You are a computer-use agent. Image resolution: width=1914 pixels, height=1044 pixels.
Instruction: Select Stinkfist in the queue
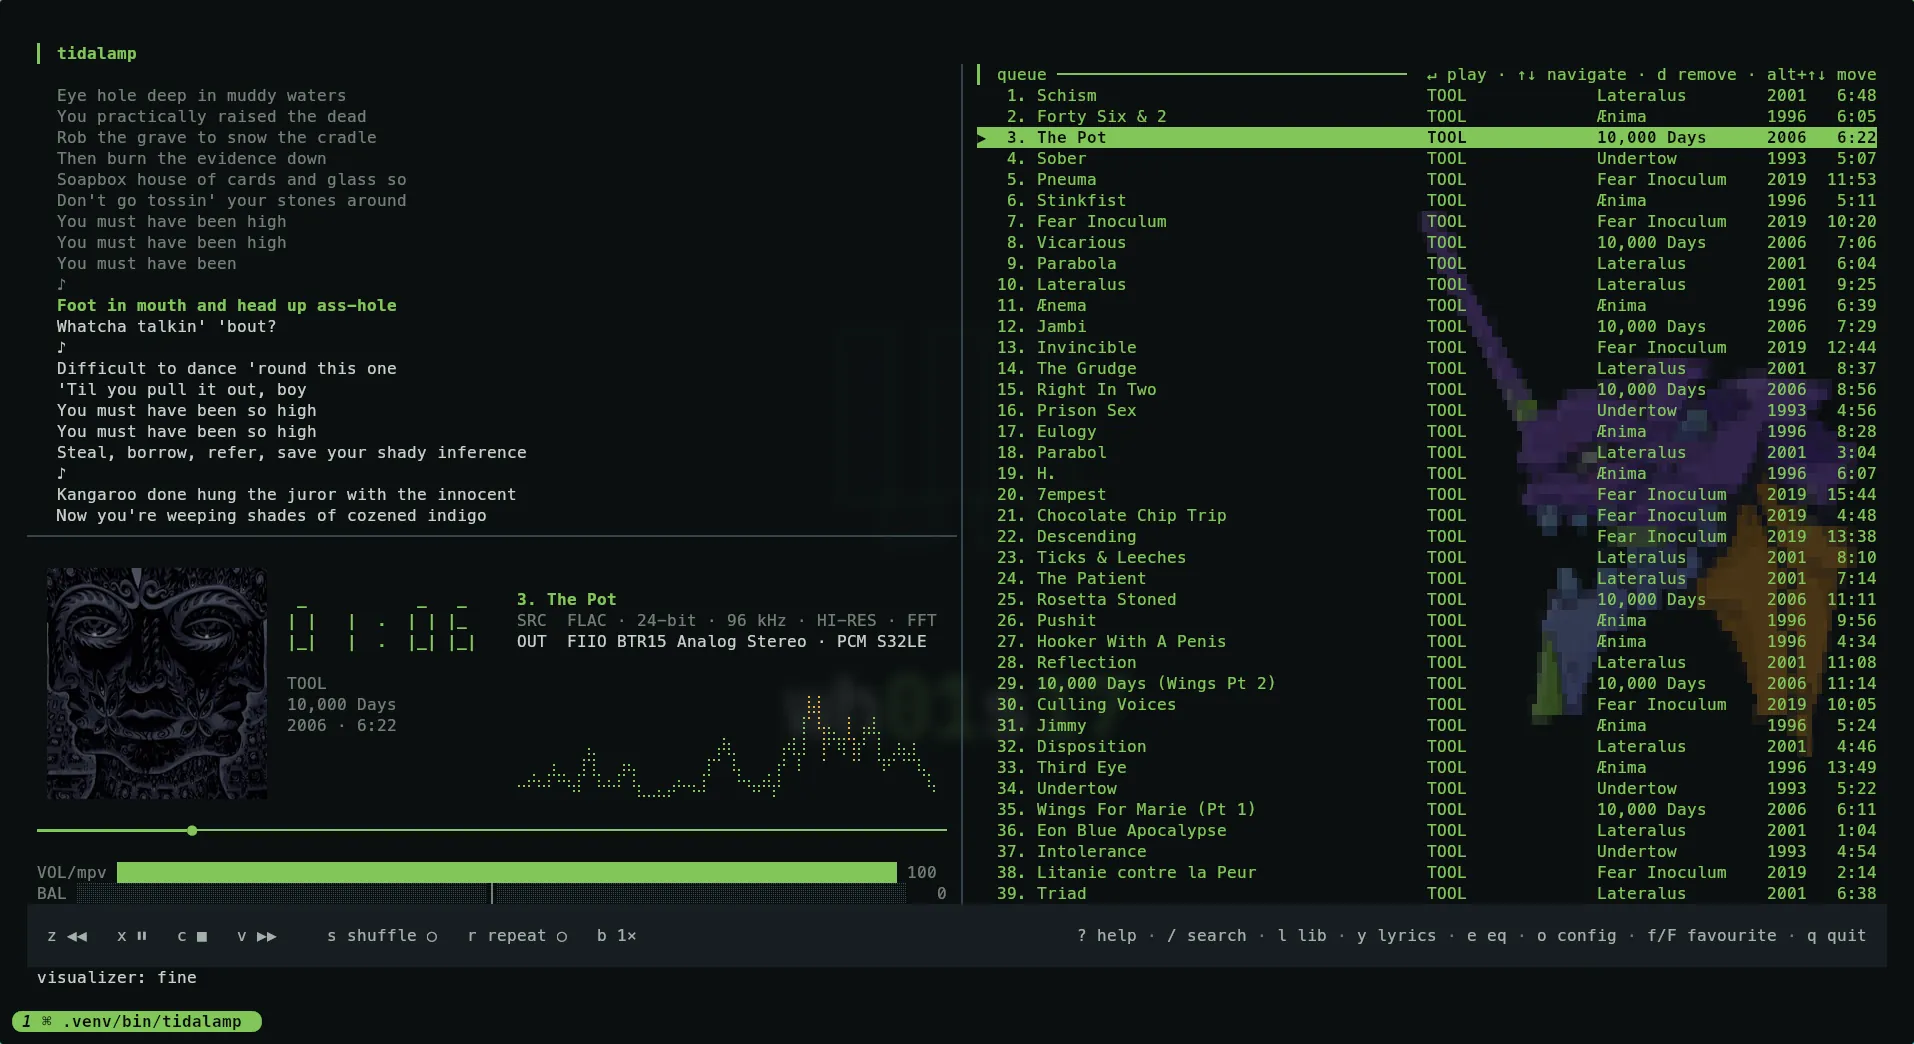[1427, 201]
